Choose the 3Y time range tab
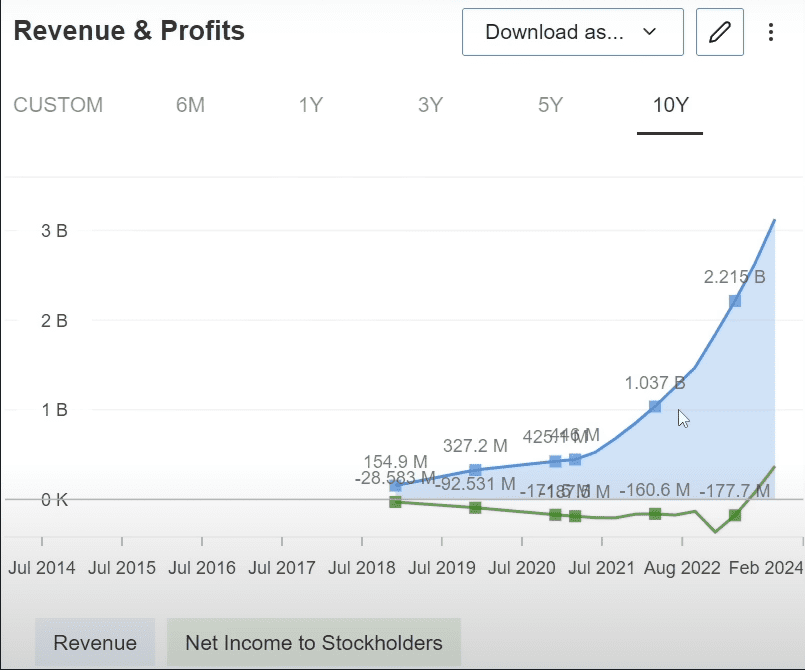Image resolution: width=805 pixels, height=670 pixels. [430, 105]
